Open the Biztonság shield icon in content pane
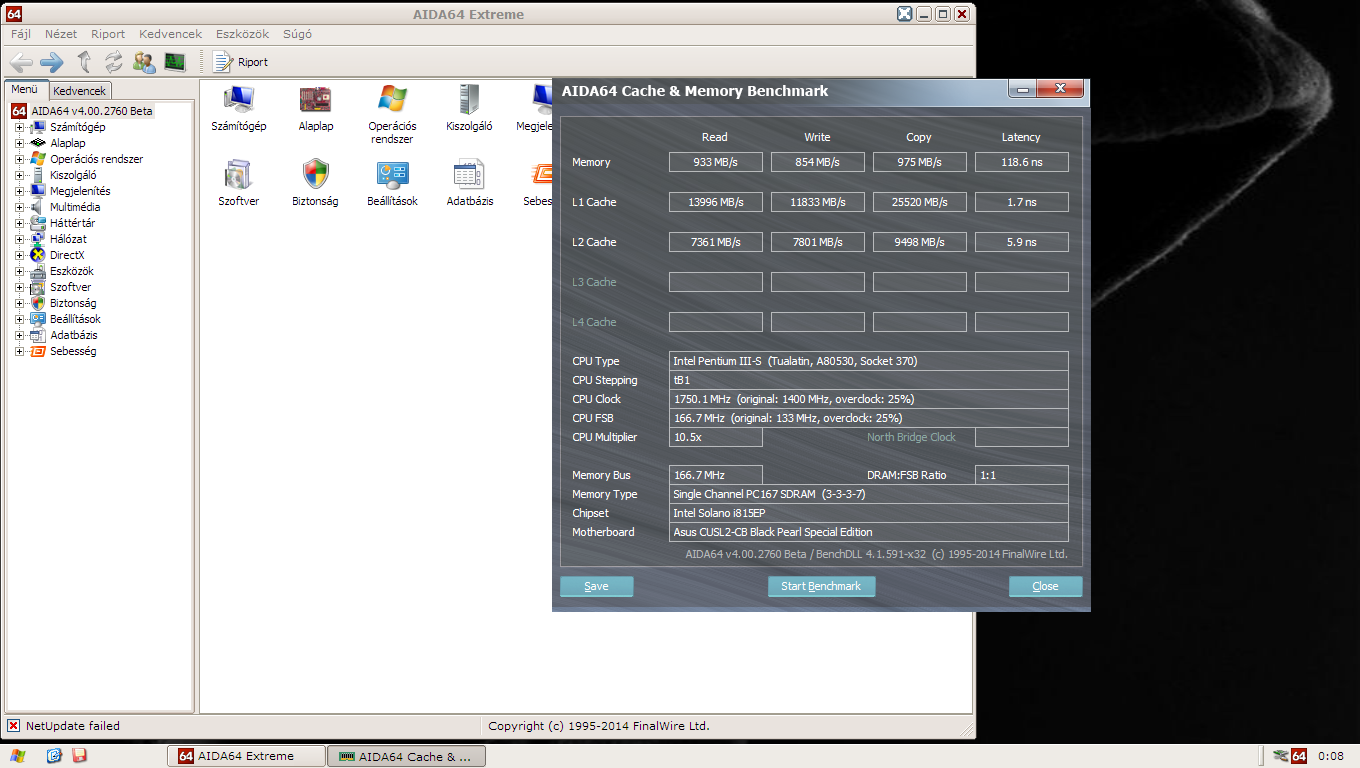1360x768 pixels. (x=316, y=183)
